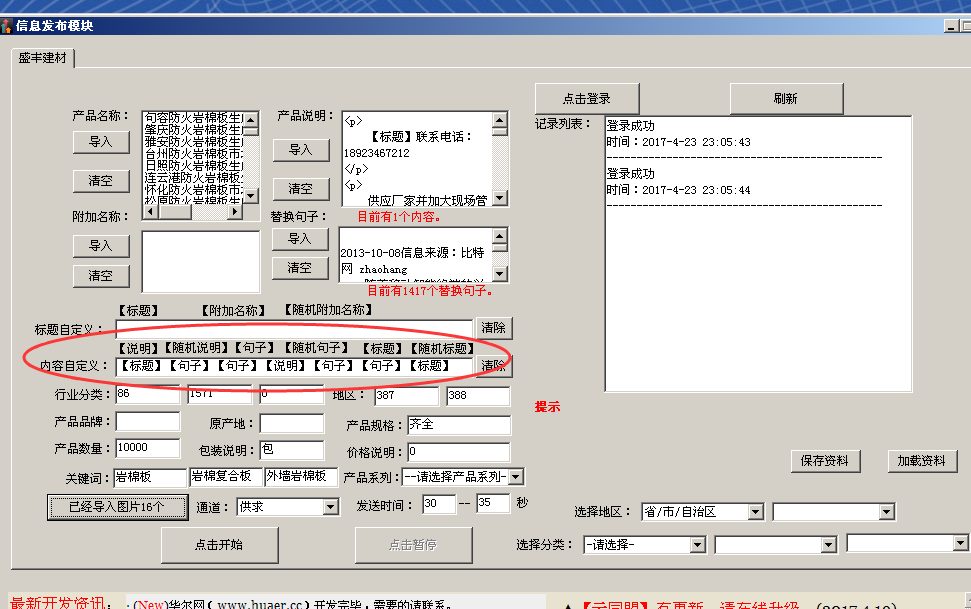
Task: Switch to the 盛丰建材 tab
Action: [43, 58]
